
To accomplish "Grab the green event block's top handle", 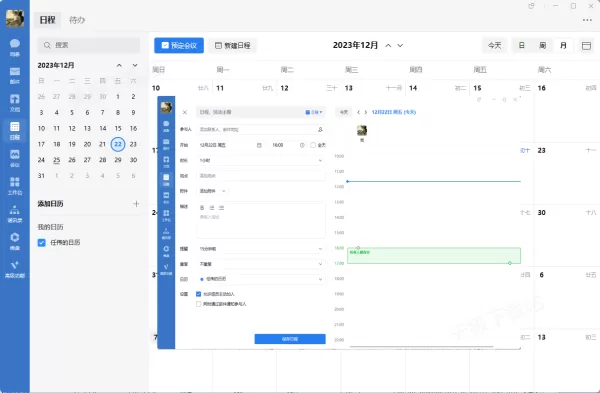I will click(x=358, y=248).
